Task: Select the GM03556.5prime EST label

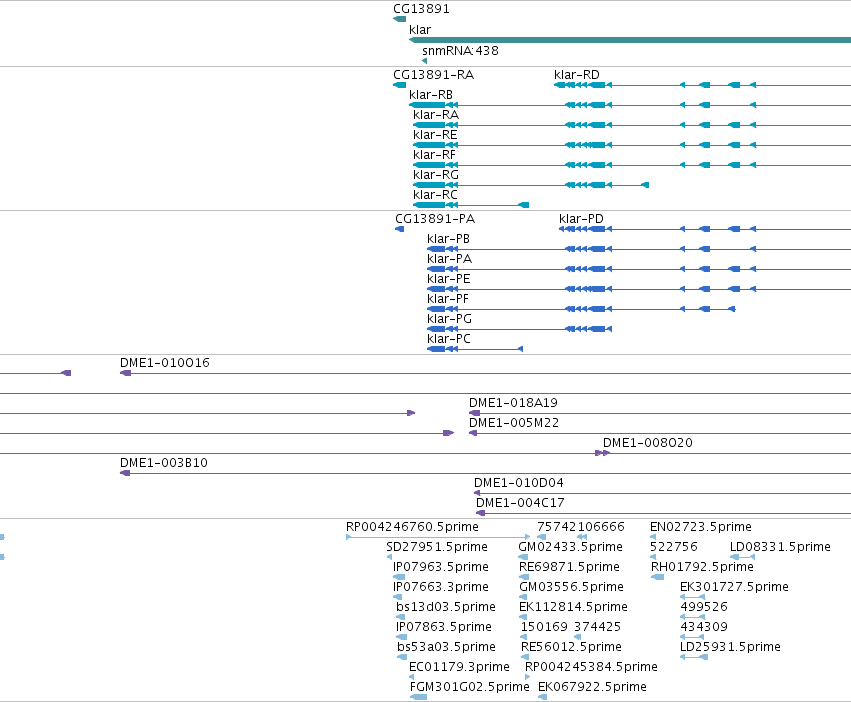Action: point(571,587)
